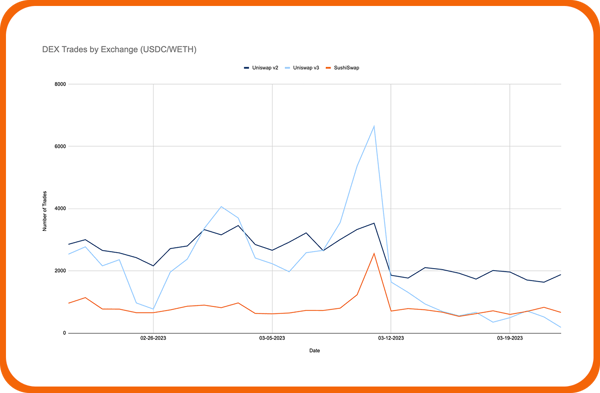Click the 4000 y-axis label
The image size is (600, 393).
(x=60, y=209)
